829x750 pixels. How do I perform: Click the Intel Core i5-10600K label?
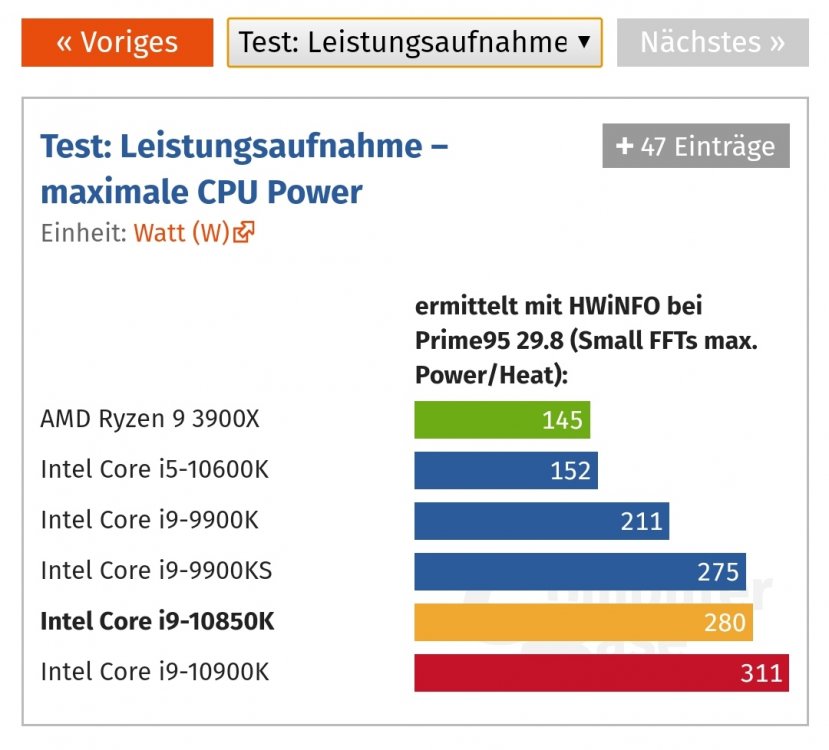155,469
